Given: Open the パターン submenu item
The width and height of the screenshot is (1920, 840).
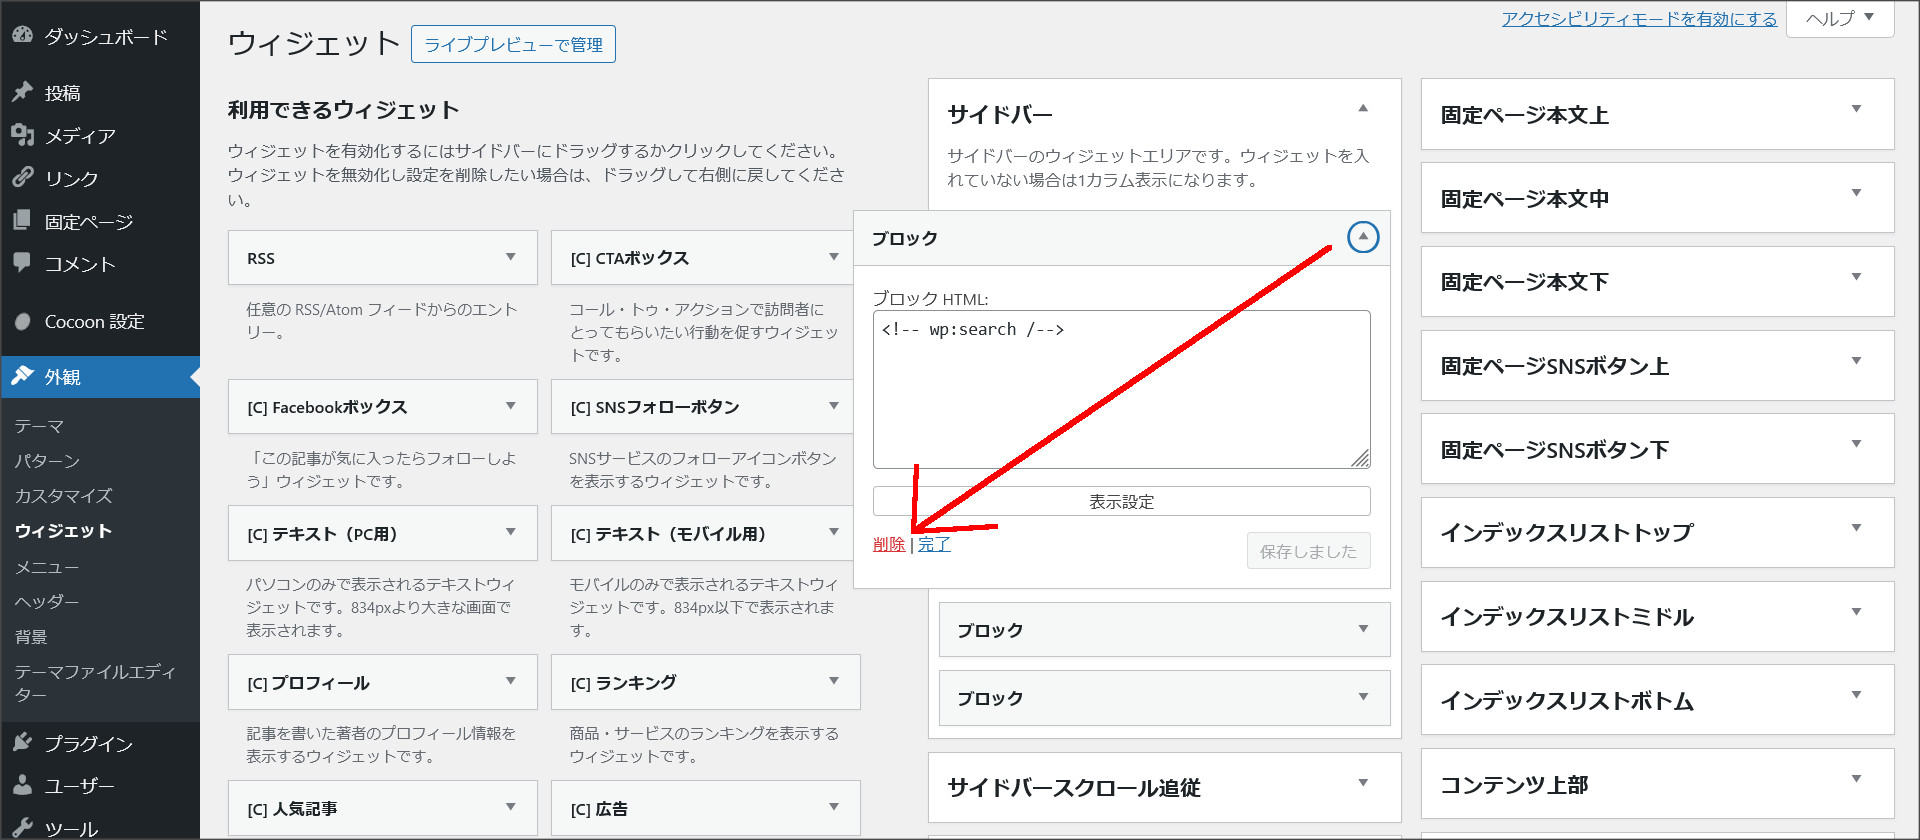Looking at the screenshot, I should click(47, 461).
